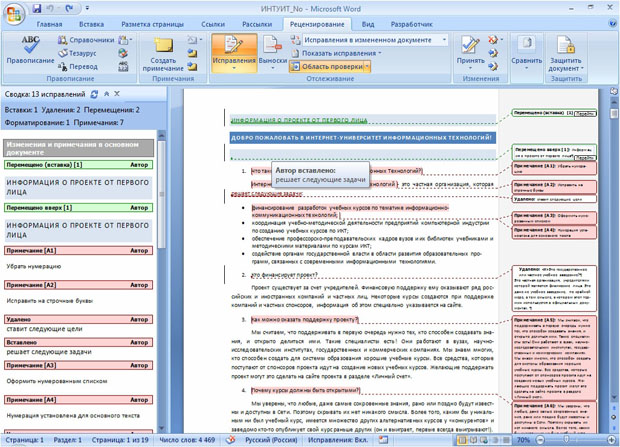
Task: Click the document vertical scrollbar up arrow
Action: click(x=614, y=102)
